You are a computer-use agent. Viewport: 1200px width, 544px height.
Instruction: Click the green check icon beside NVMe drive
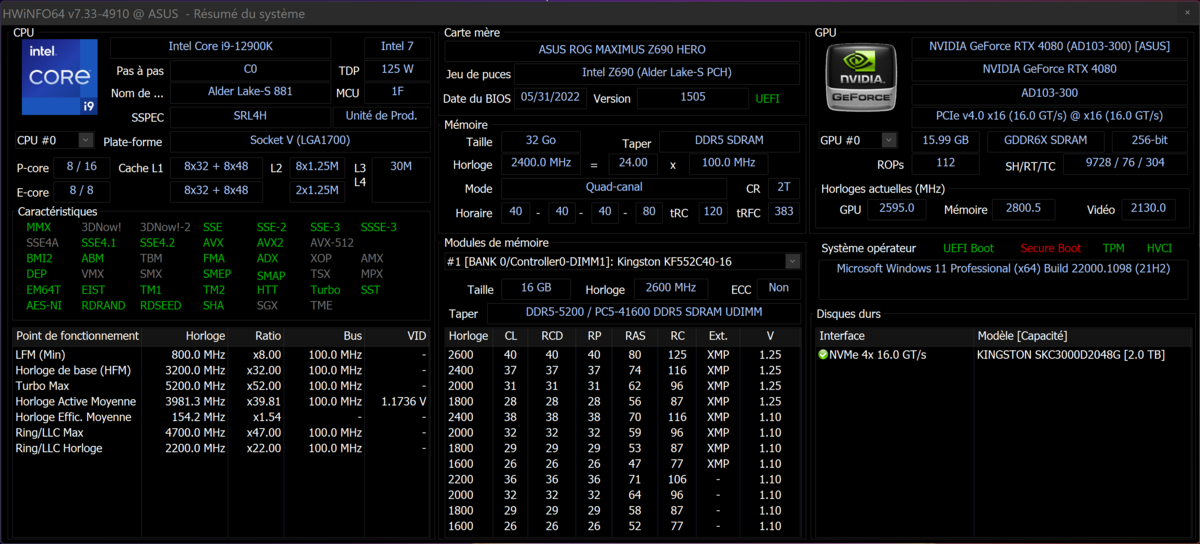(823, 355)
